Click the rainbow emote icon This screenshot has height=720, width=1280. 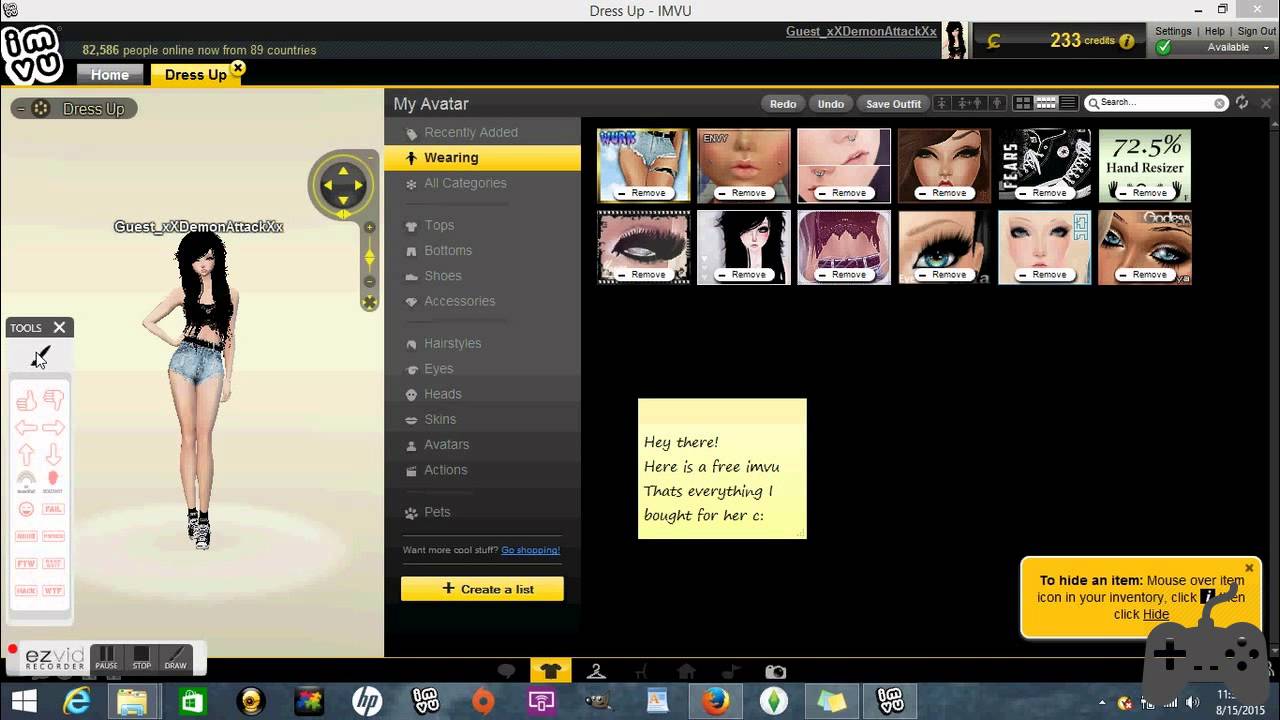(x=26, y=481)
